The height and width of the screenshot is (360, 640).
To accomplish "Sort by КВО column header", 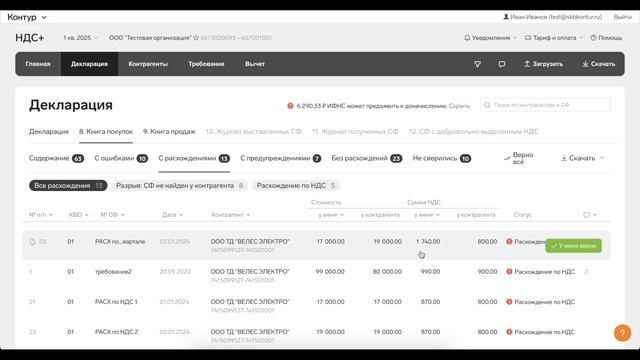I will (x=78, y=215).
